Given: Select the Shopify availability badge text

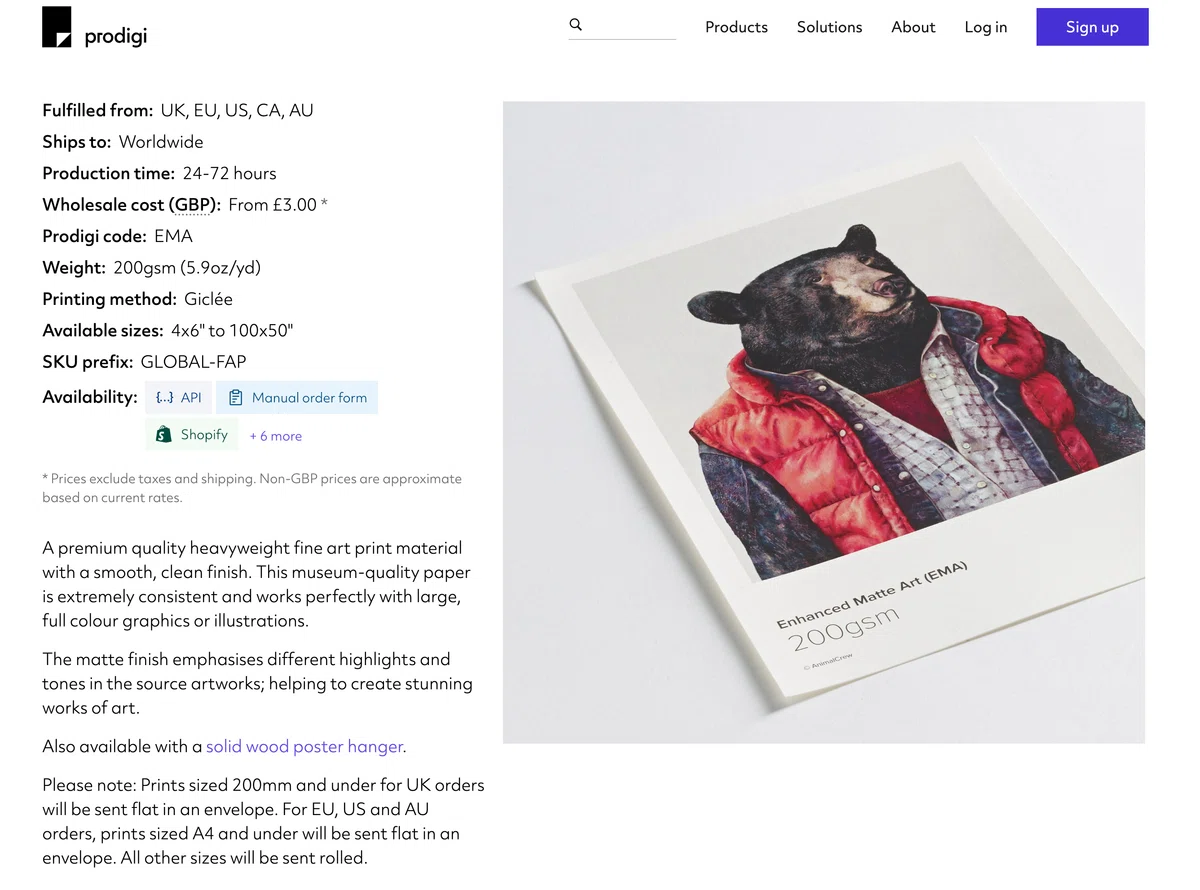Looking at the screenshot, I should point(204,435).
